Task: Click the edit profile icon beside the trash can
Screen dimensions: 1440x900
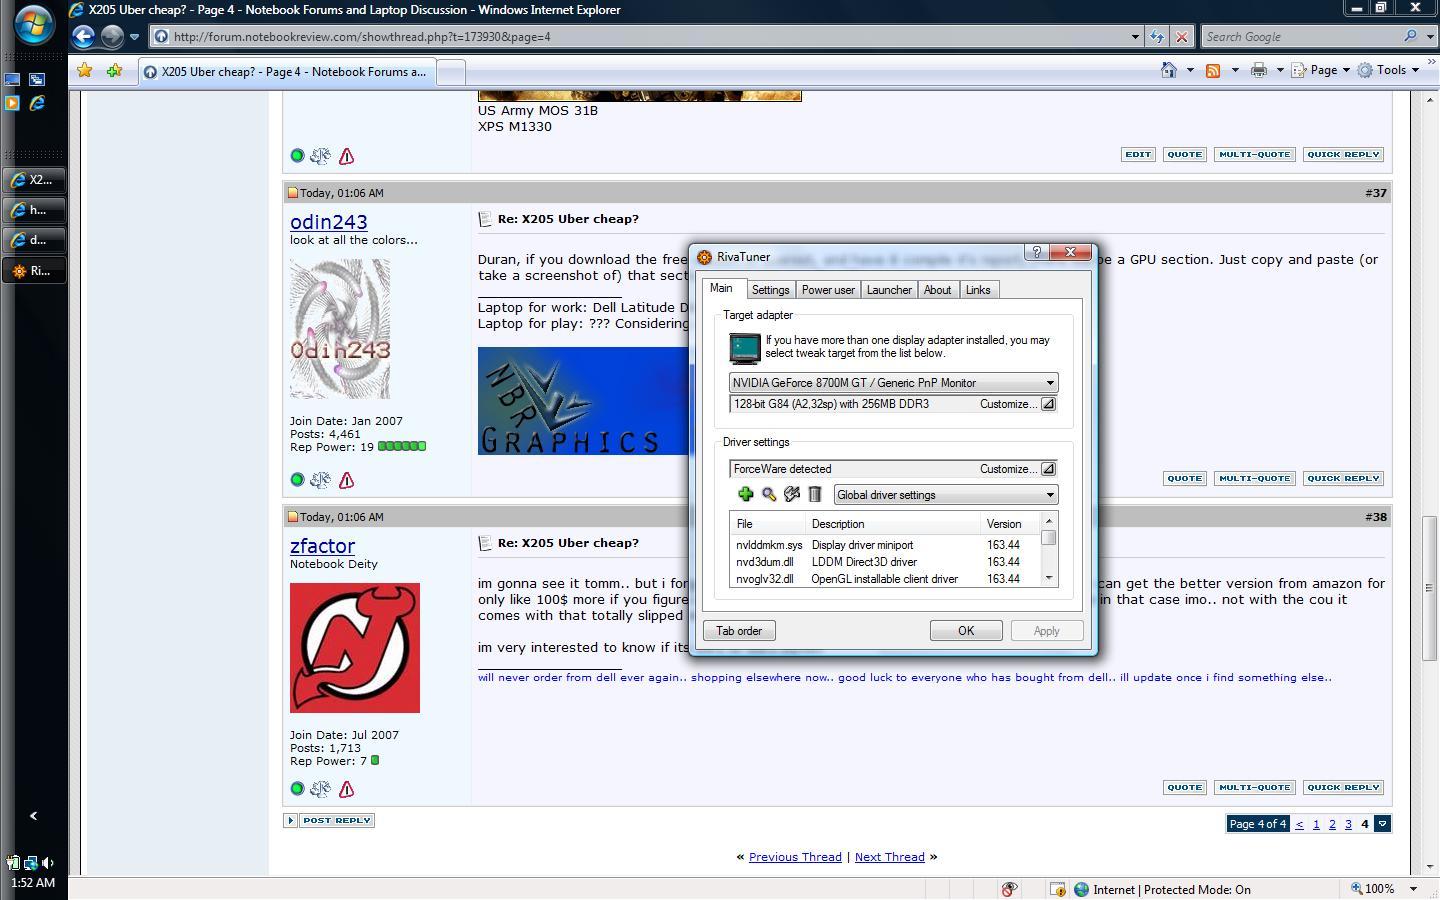Action: pos(792,494)
